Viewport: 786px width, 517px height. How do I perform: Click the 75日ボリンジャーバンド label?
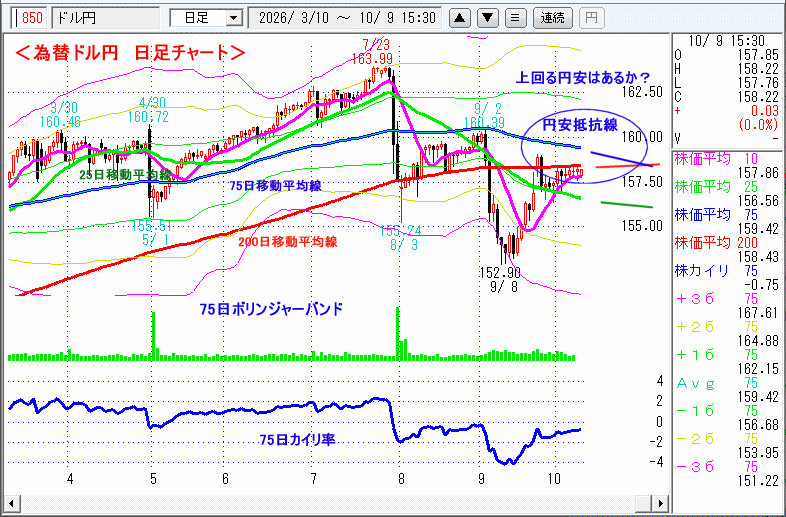click(x=271, y=309)
